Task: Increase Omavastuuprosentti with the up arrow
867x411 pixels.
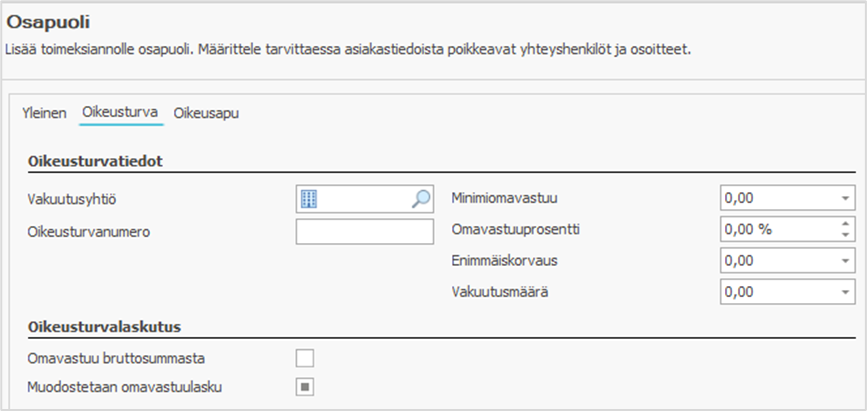Action: pyautogui.click(x=846, y=224)
